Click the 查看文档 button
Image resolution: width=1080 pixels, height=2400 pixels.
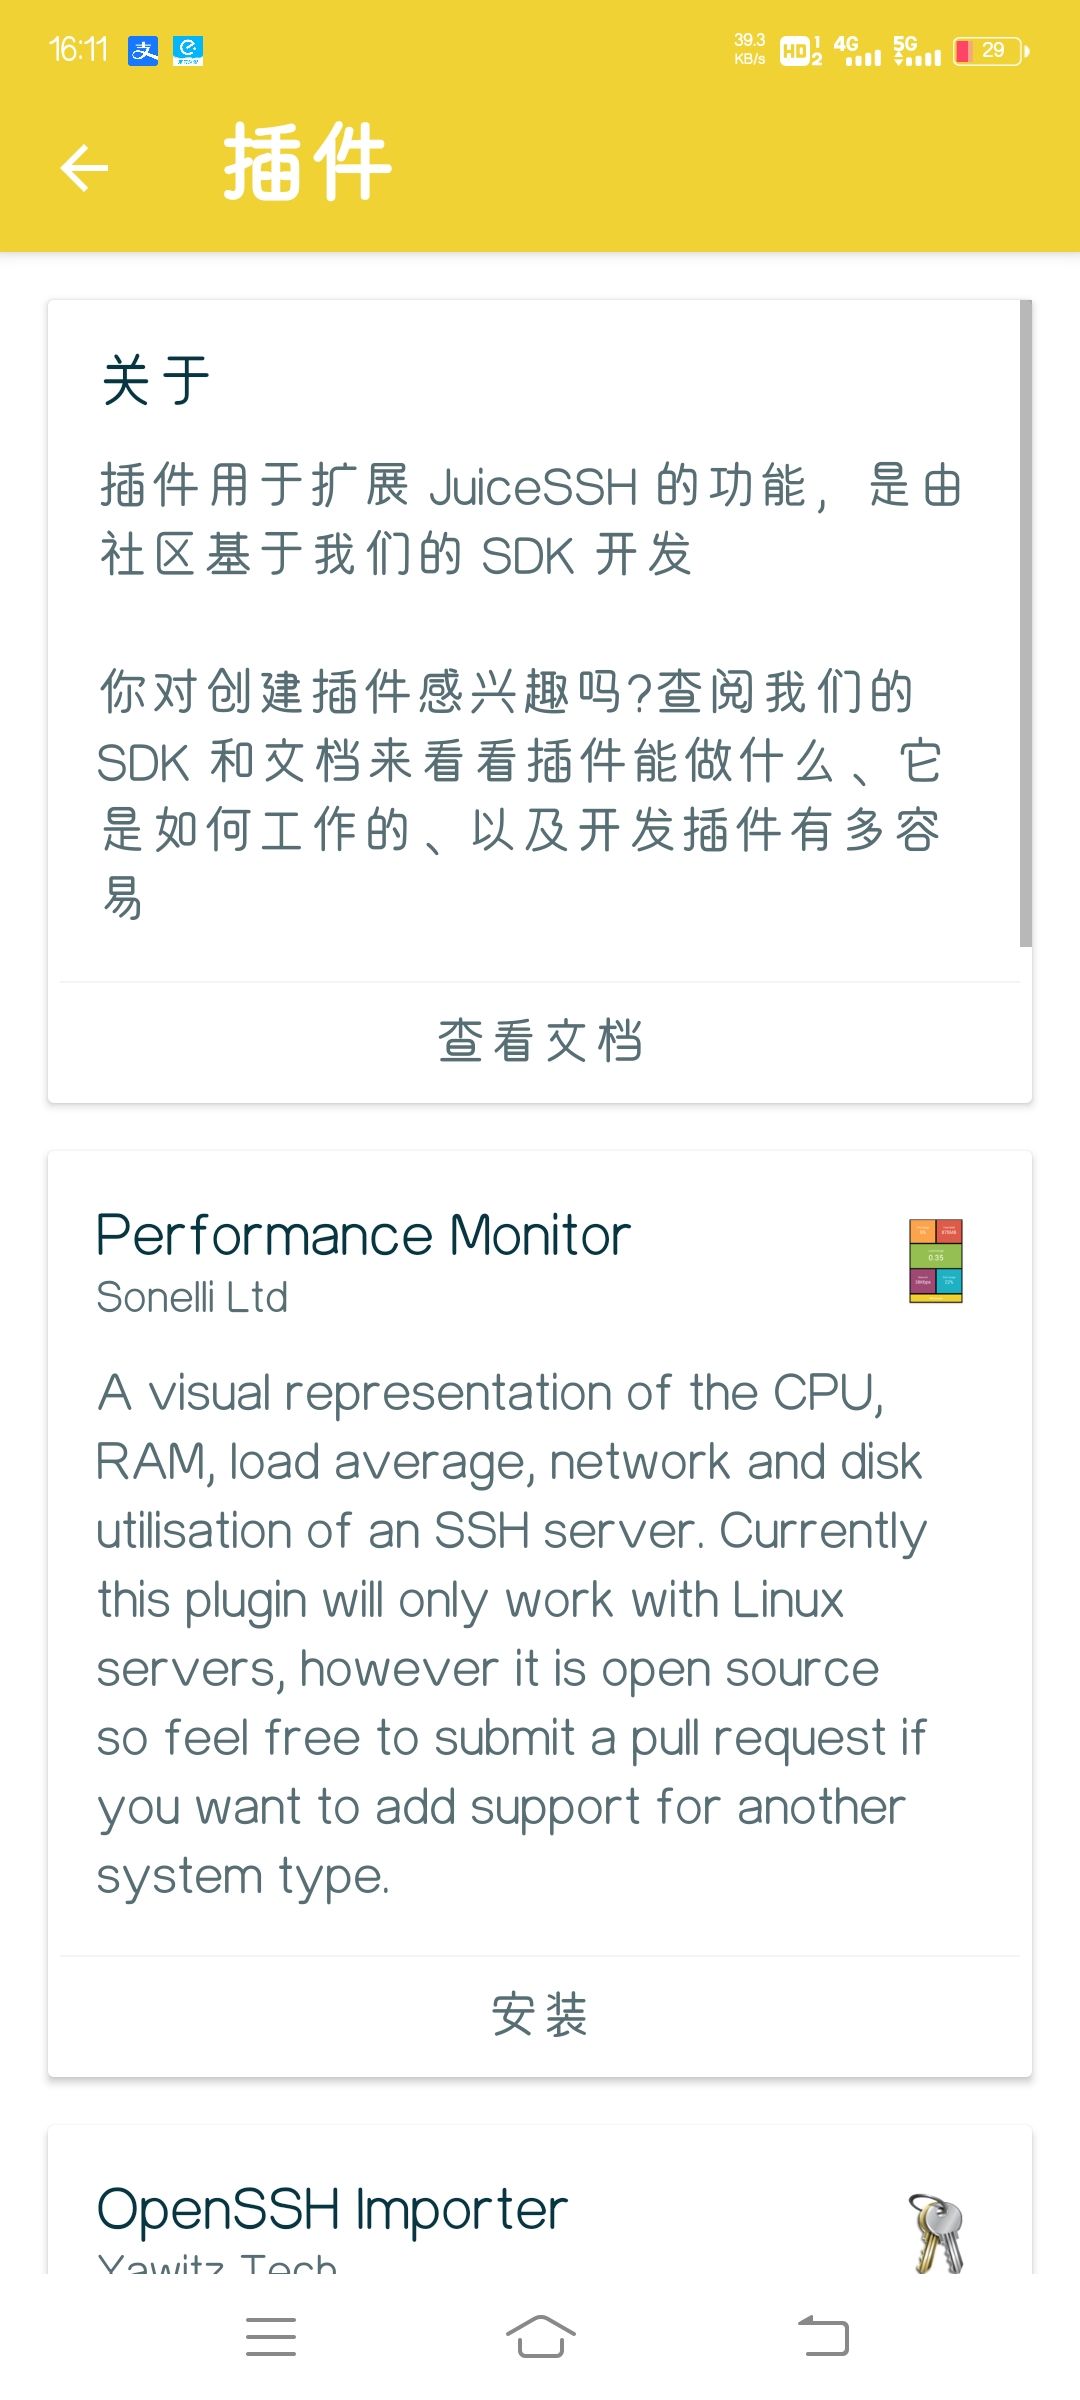point(540,1041)
